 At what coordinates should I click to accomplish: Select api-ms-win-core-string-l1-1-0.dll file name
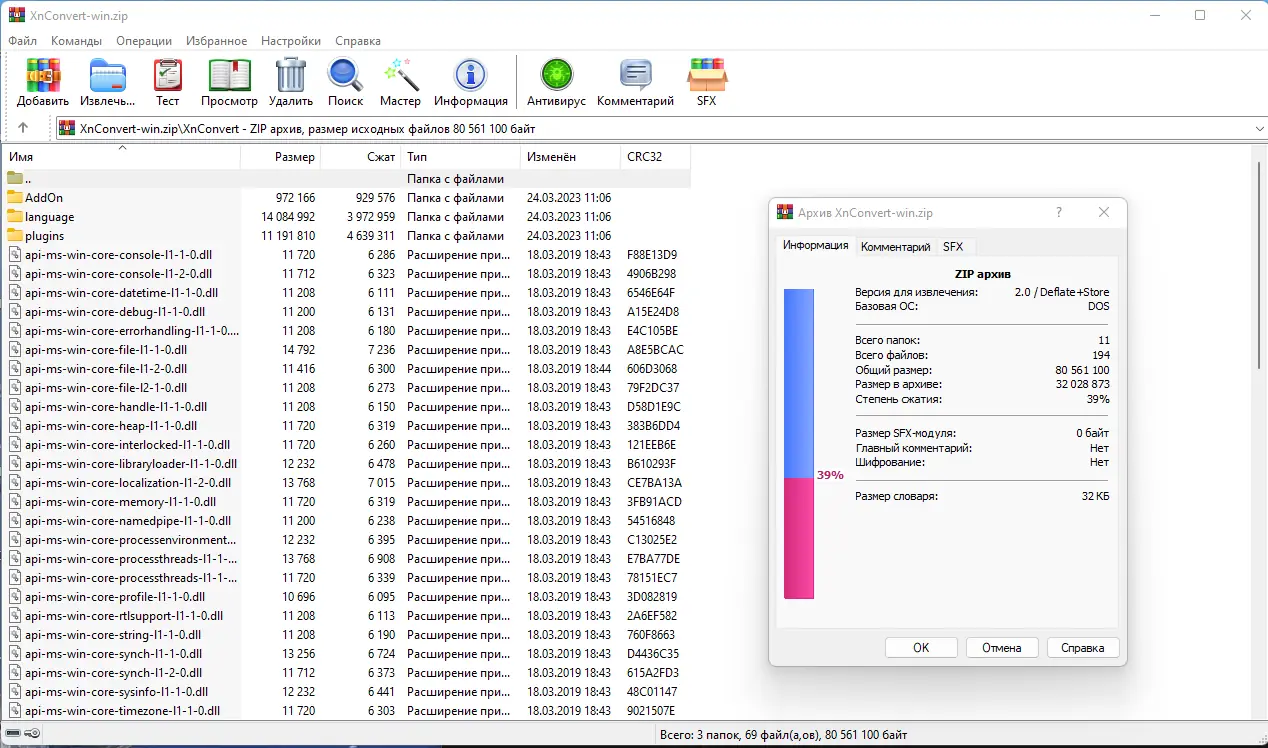[x=113, y=635]
